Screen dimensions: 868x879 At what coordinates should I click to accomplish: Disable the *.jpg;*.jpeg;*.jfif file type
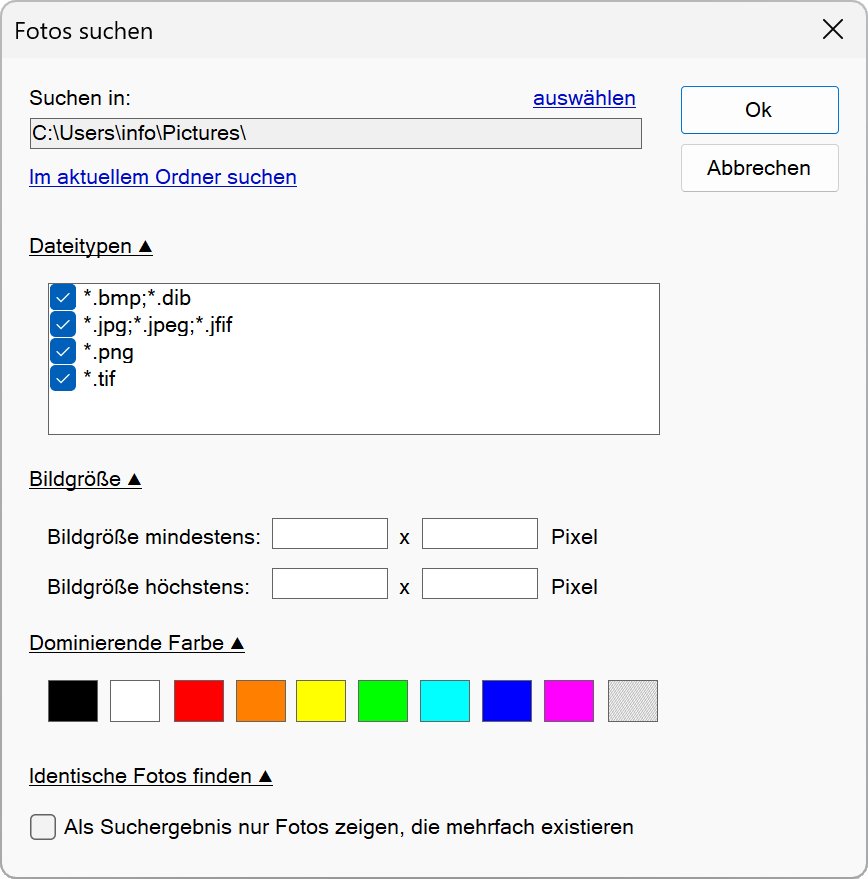(x=63, y=325)
